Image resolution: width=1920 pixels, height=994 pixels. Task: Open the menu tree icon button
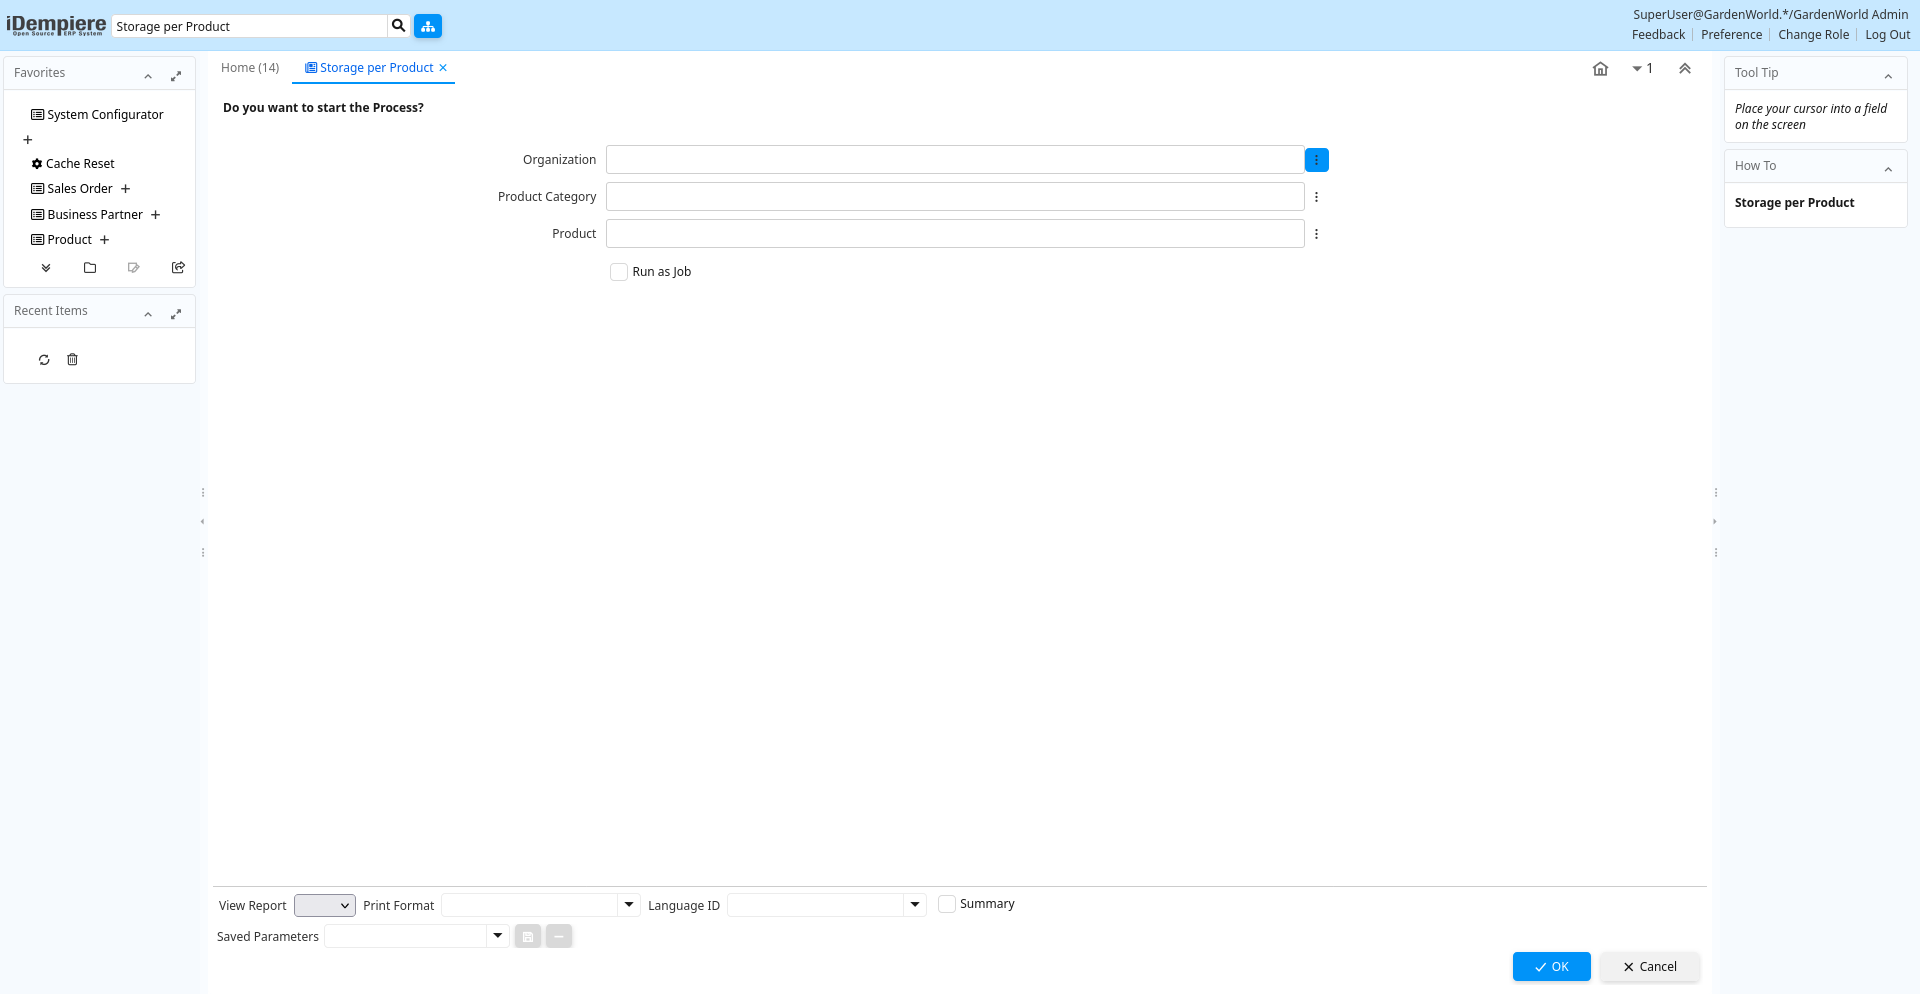click(428, 26)
